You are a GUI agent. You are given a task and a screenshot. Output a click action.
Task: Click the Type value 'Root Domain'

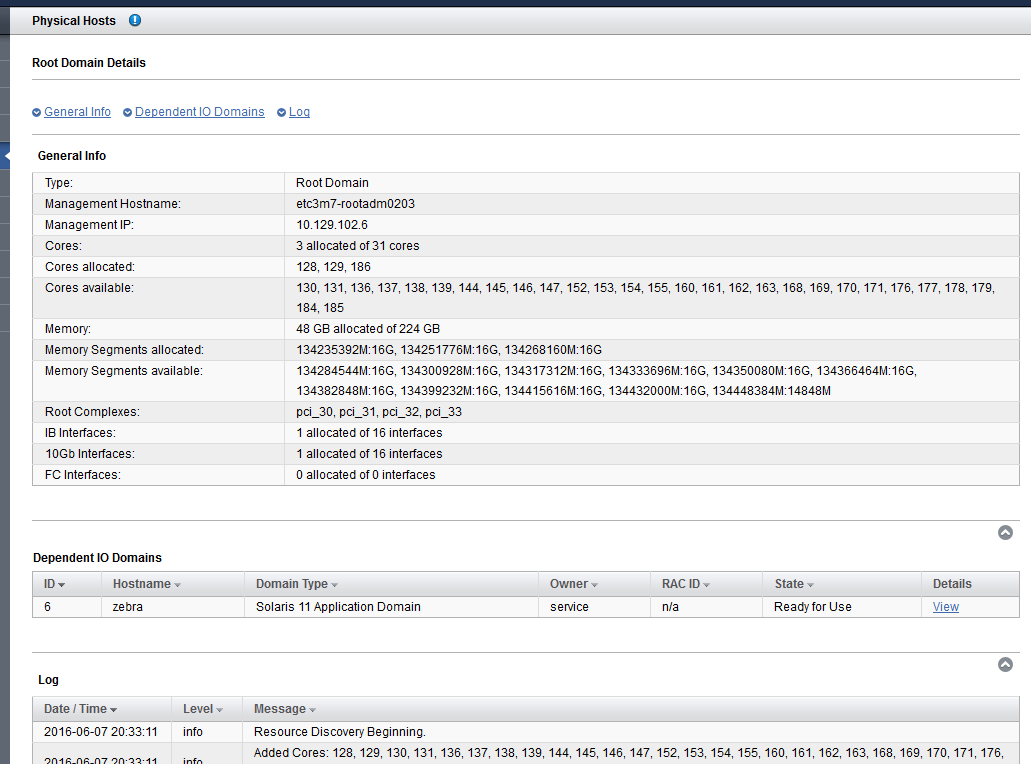click(x=332, y=183)
